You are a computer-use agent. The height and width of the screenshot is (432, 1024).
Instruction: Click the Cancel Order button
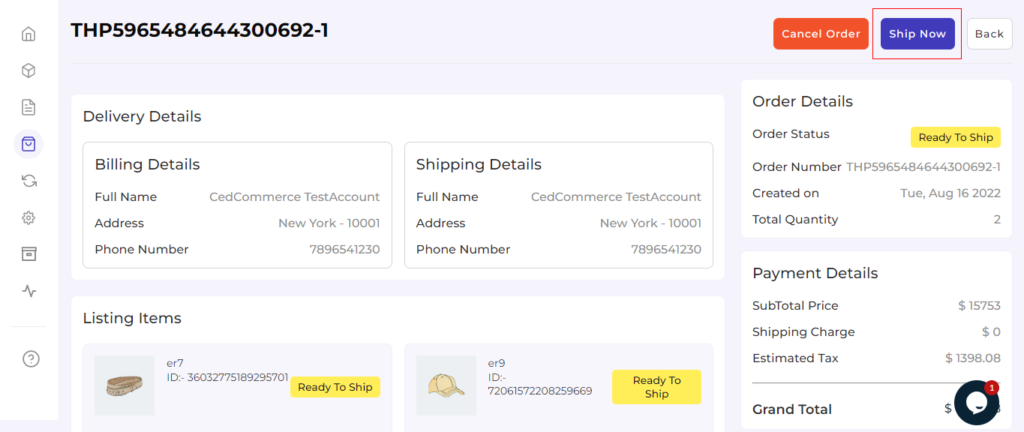point(820,34)
